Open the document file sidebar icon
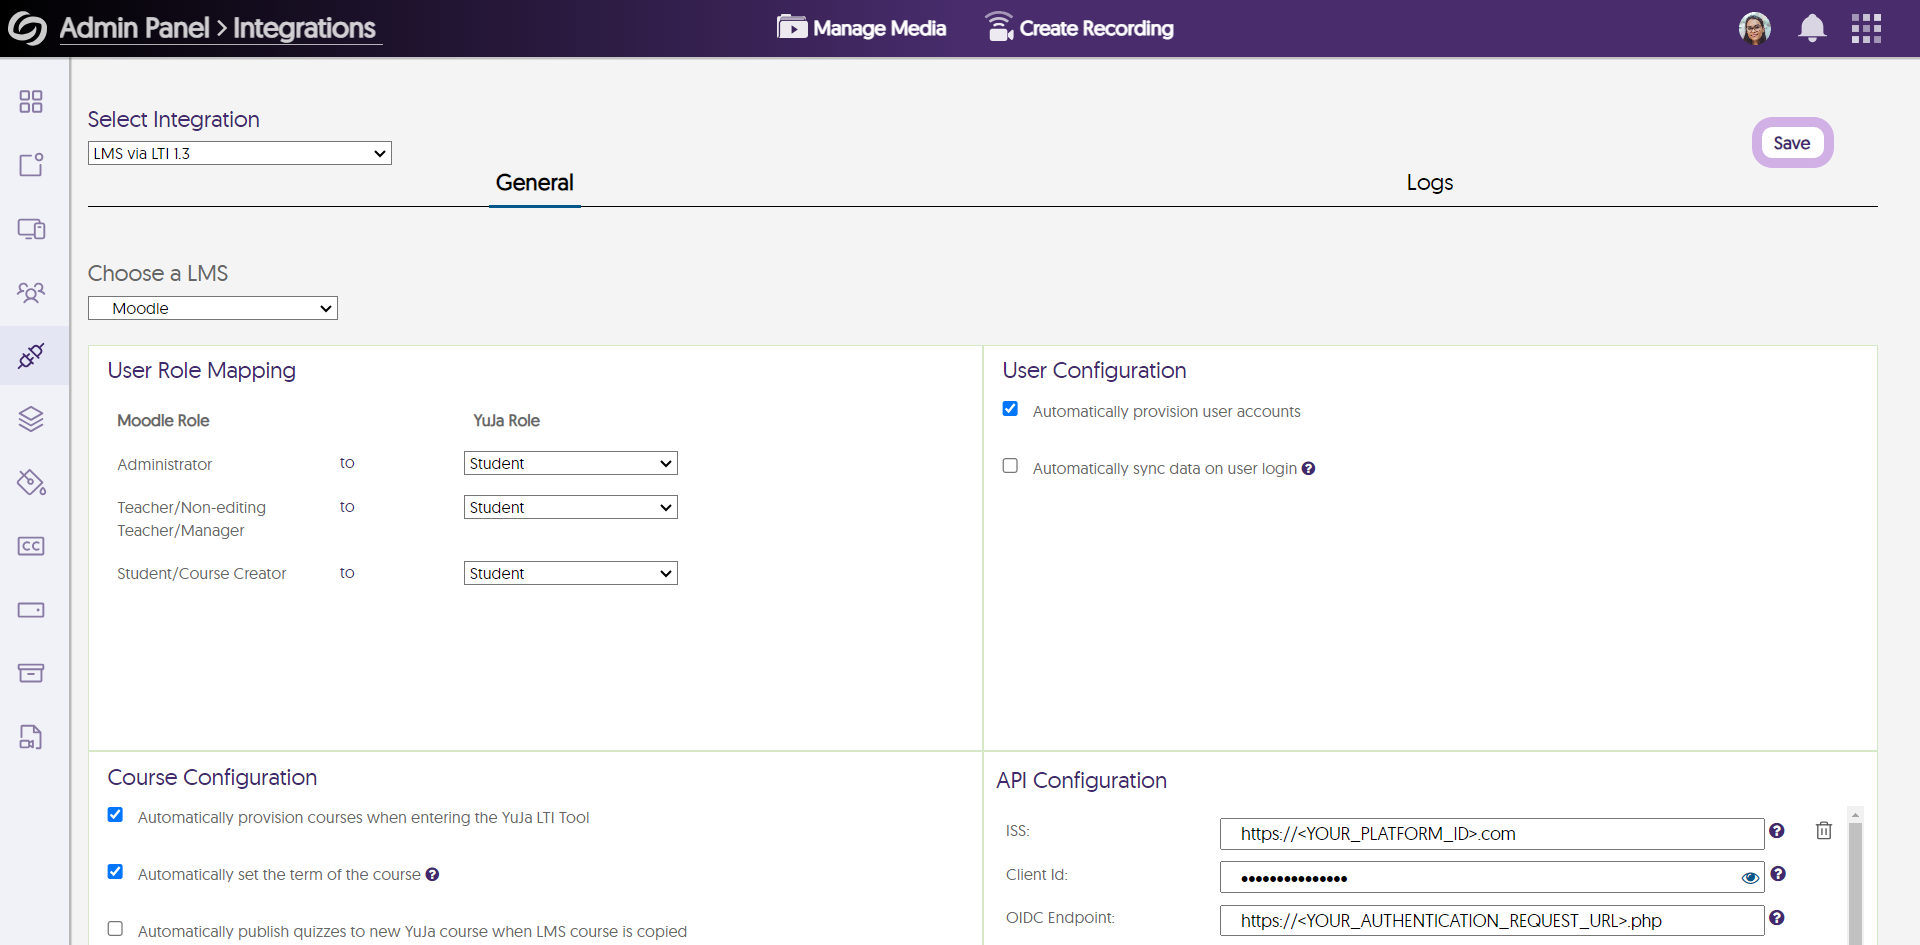 [31, 737]
